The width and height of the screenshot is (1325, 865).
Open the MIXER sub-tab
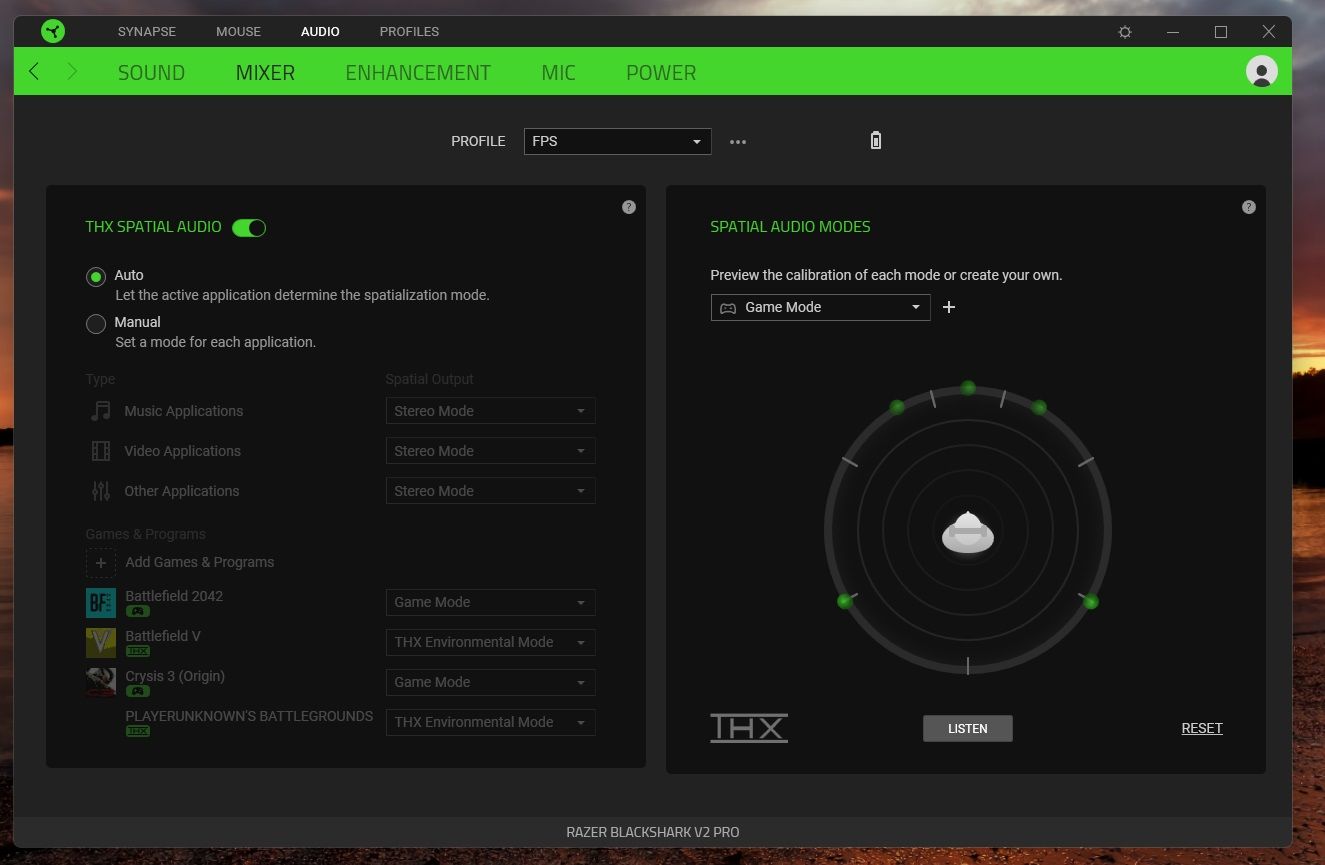pyautogui.click(x=265, y=72)
